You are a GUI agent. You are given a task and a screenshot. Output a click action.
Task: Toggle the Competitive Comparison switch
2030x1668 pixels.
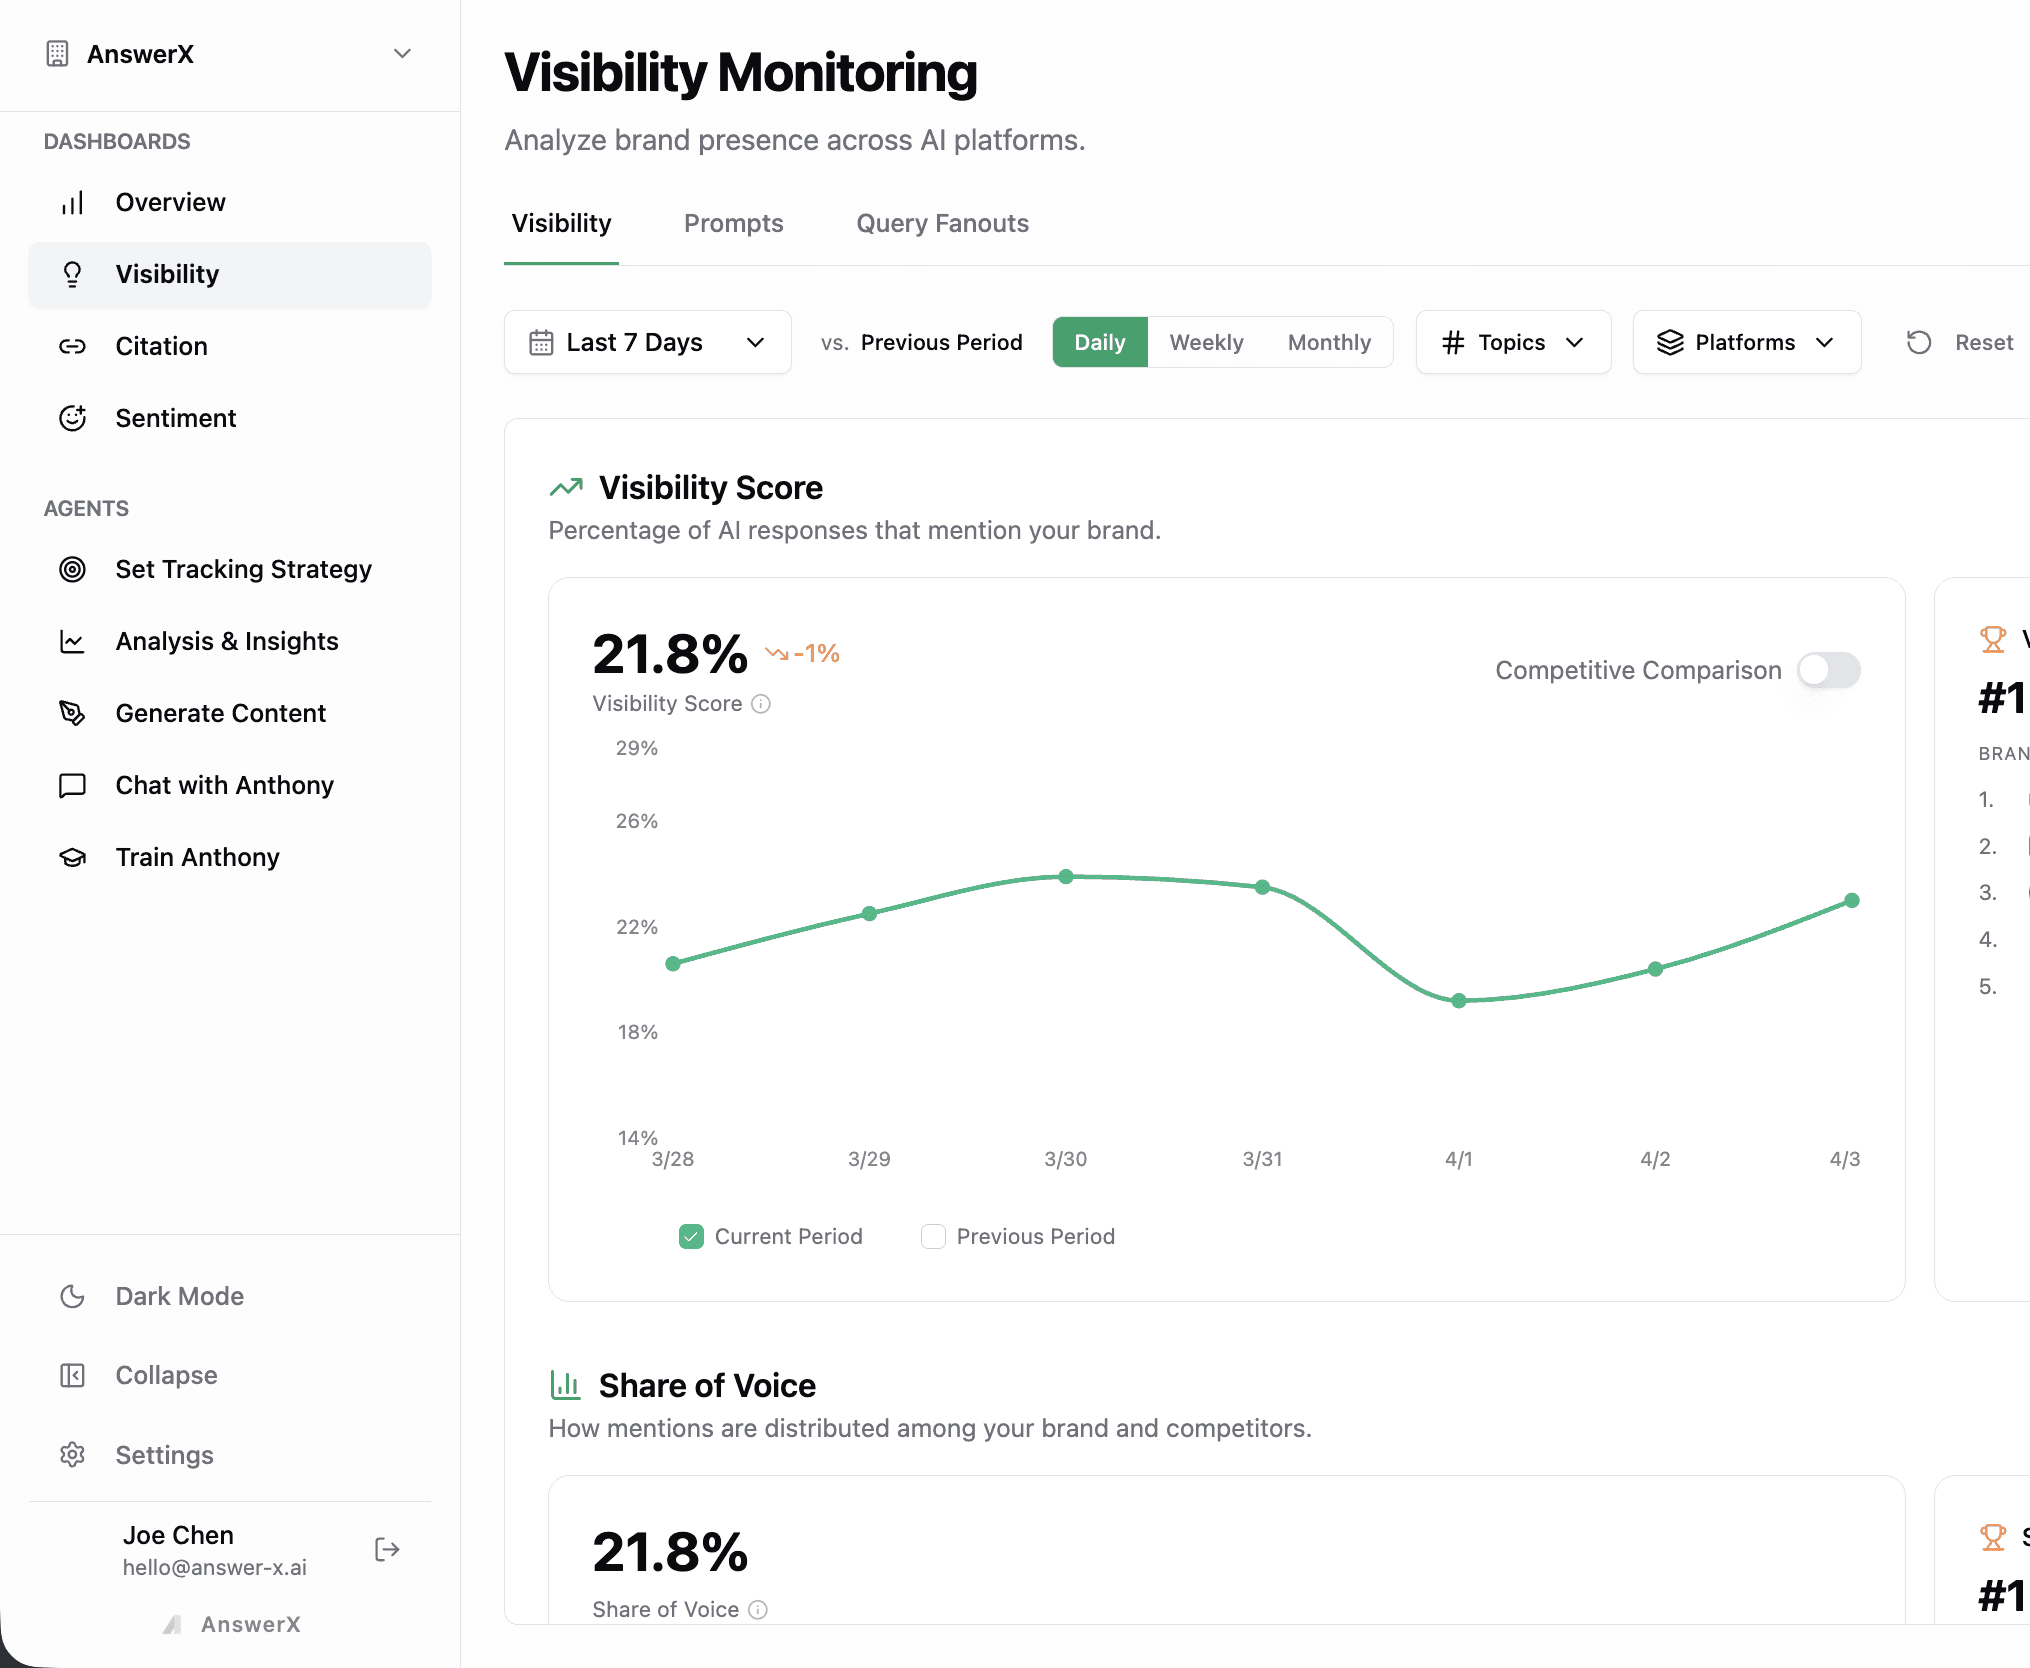point(1828,670)
